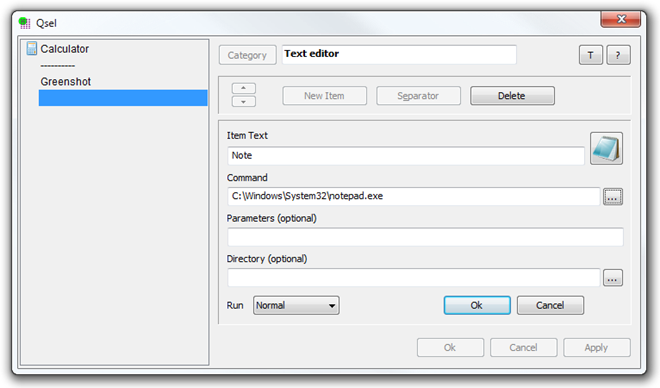660x388 pixels.
Task: Browse for Command file with ellipsis button
Action: [x=612, y=197]
